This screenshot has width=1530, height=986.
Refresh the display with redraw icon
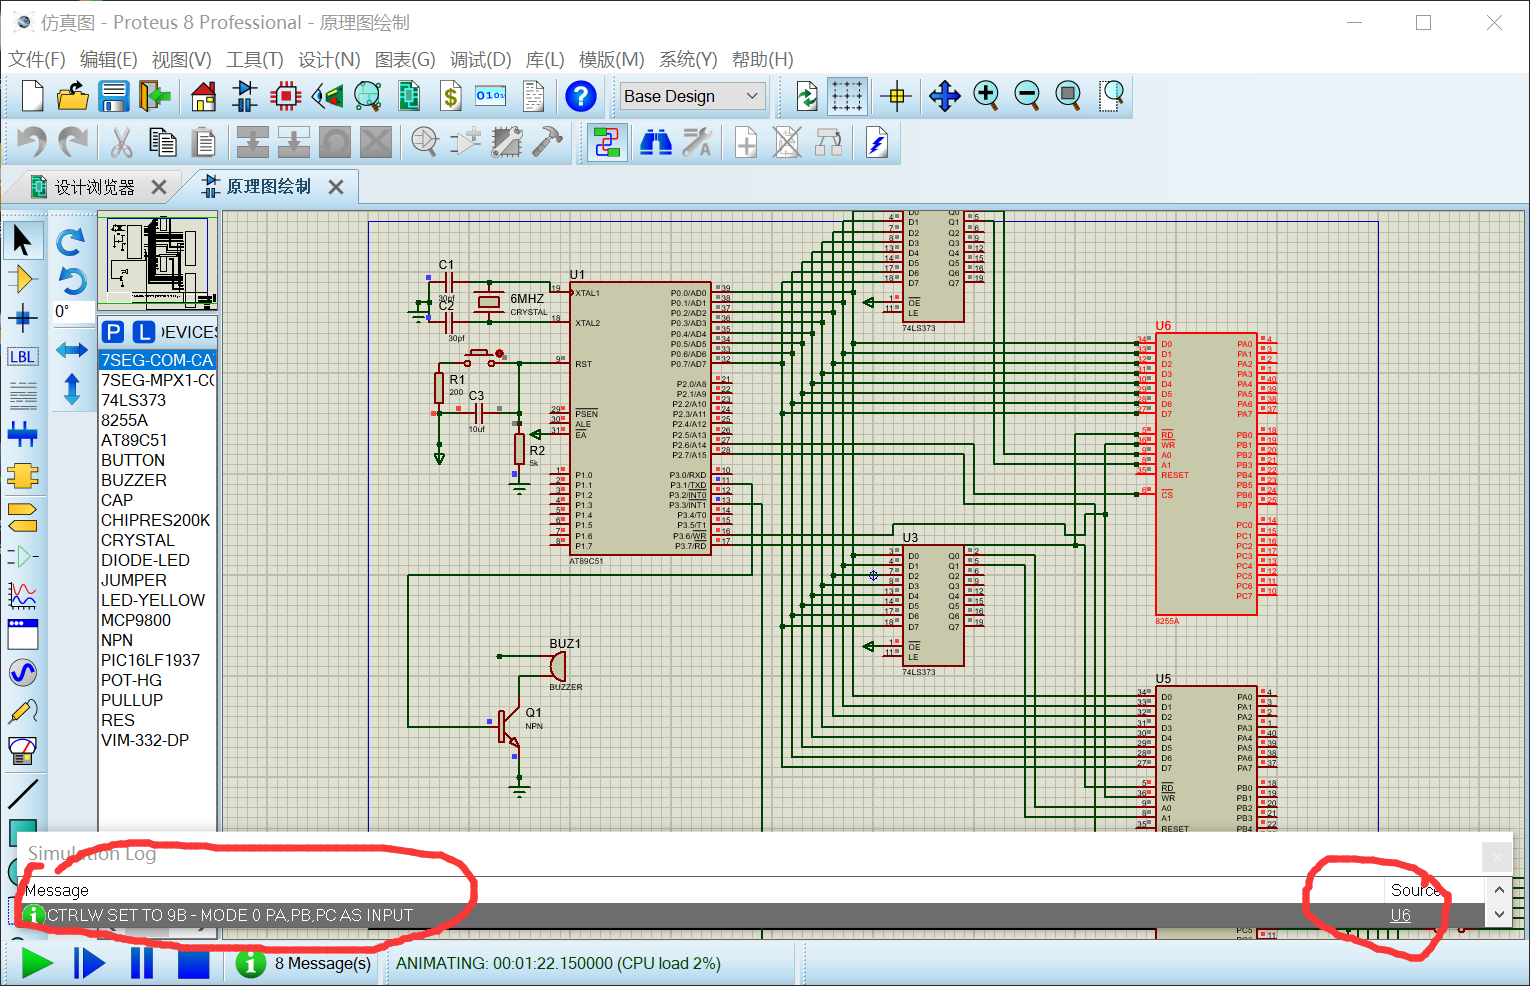806,96
